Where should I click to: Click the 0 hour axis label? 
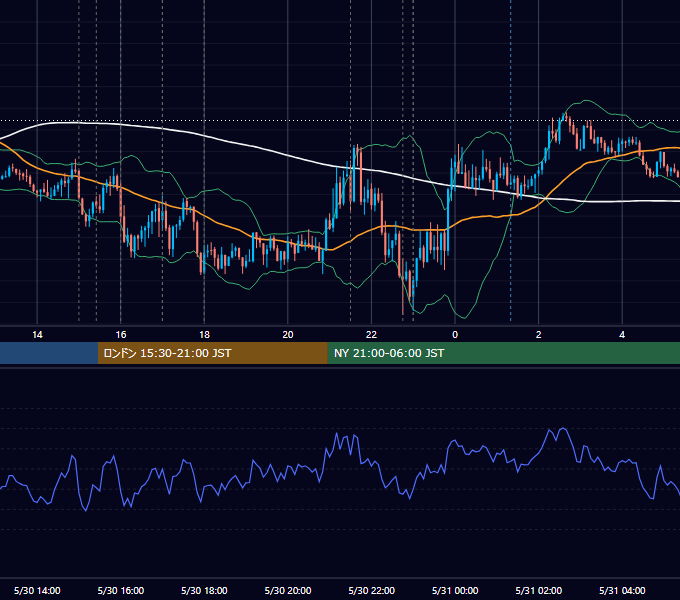point(455,335)
